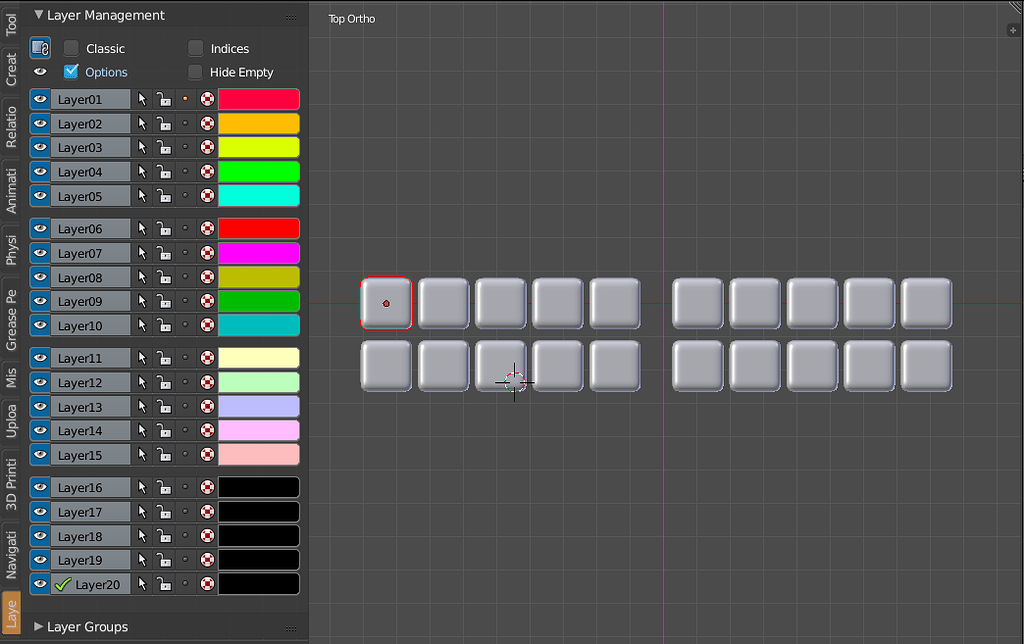Open the Tool tab in the sidebar

pos(10,24)
